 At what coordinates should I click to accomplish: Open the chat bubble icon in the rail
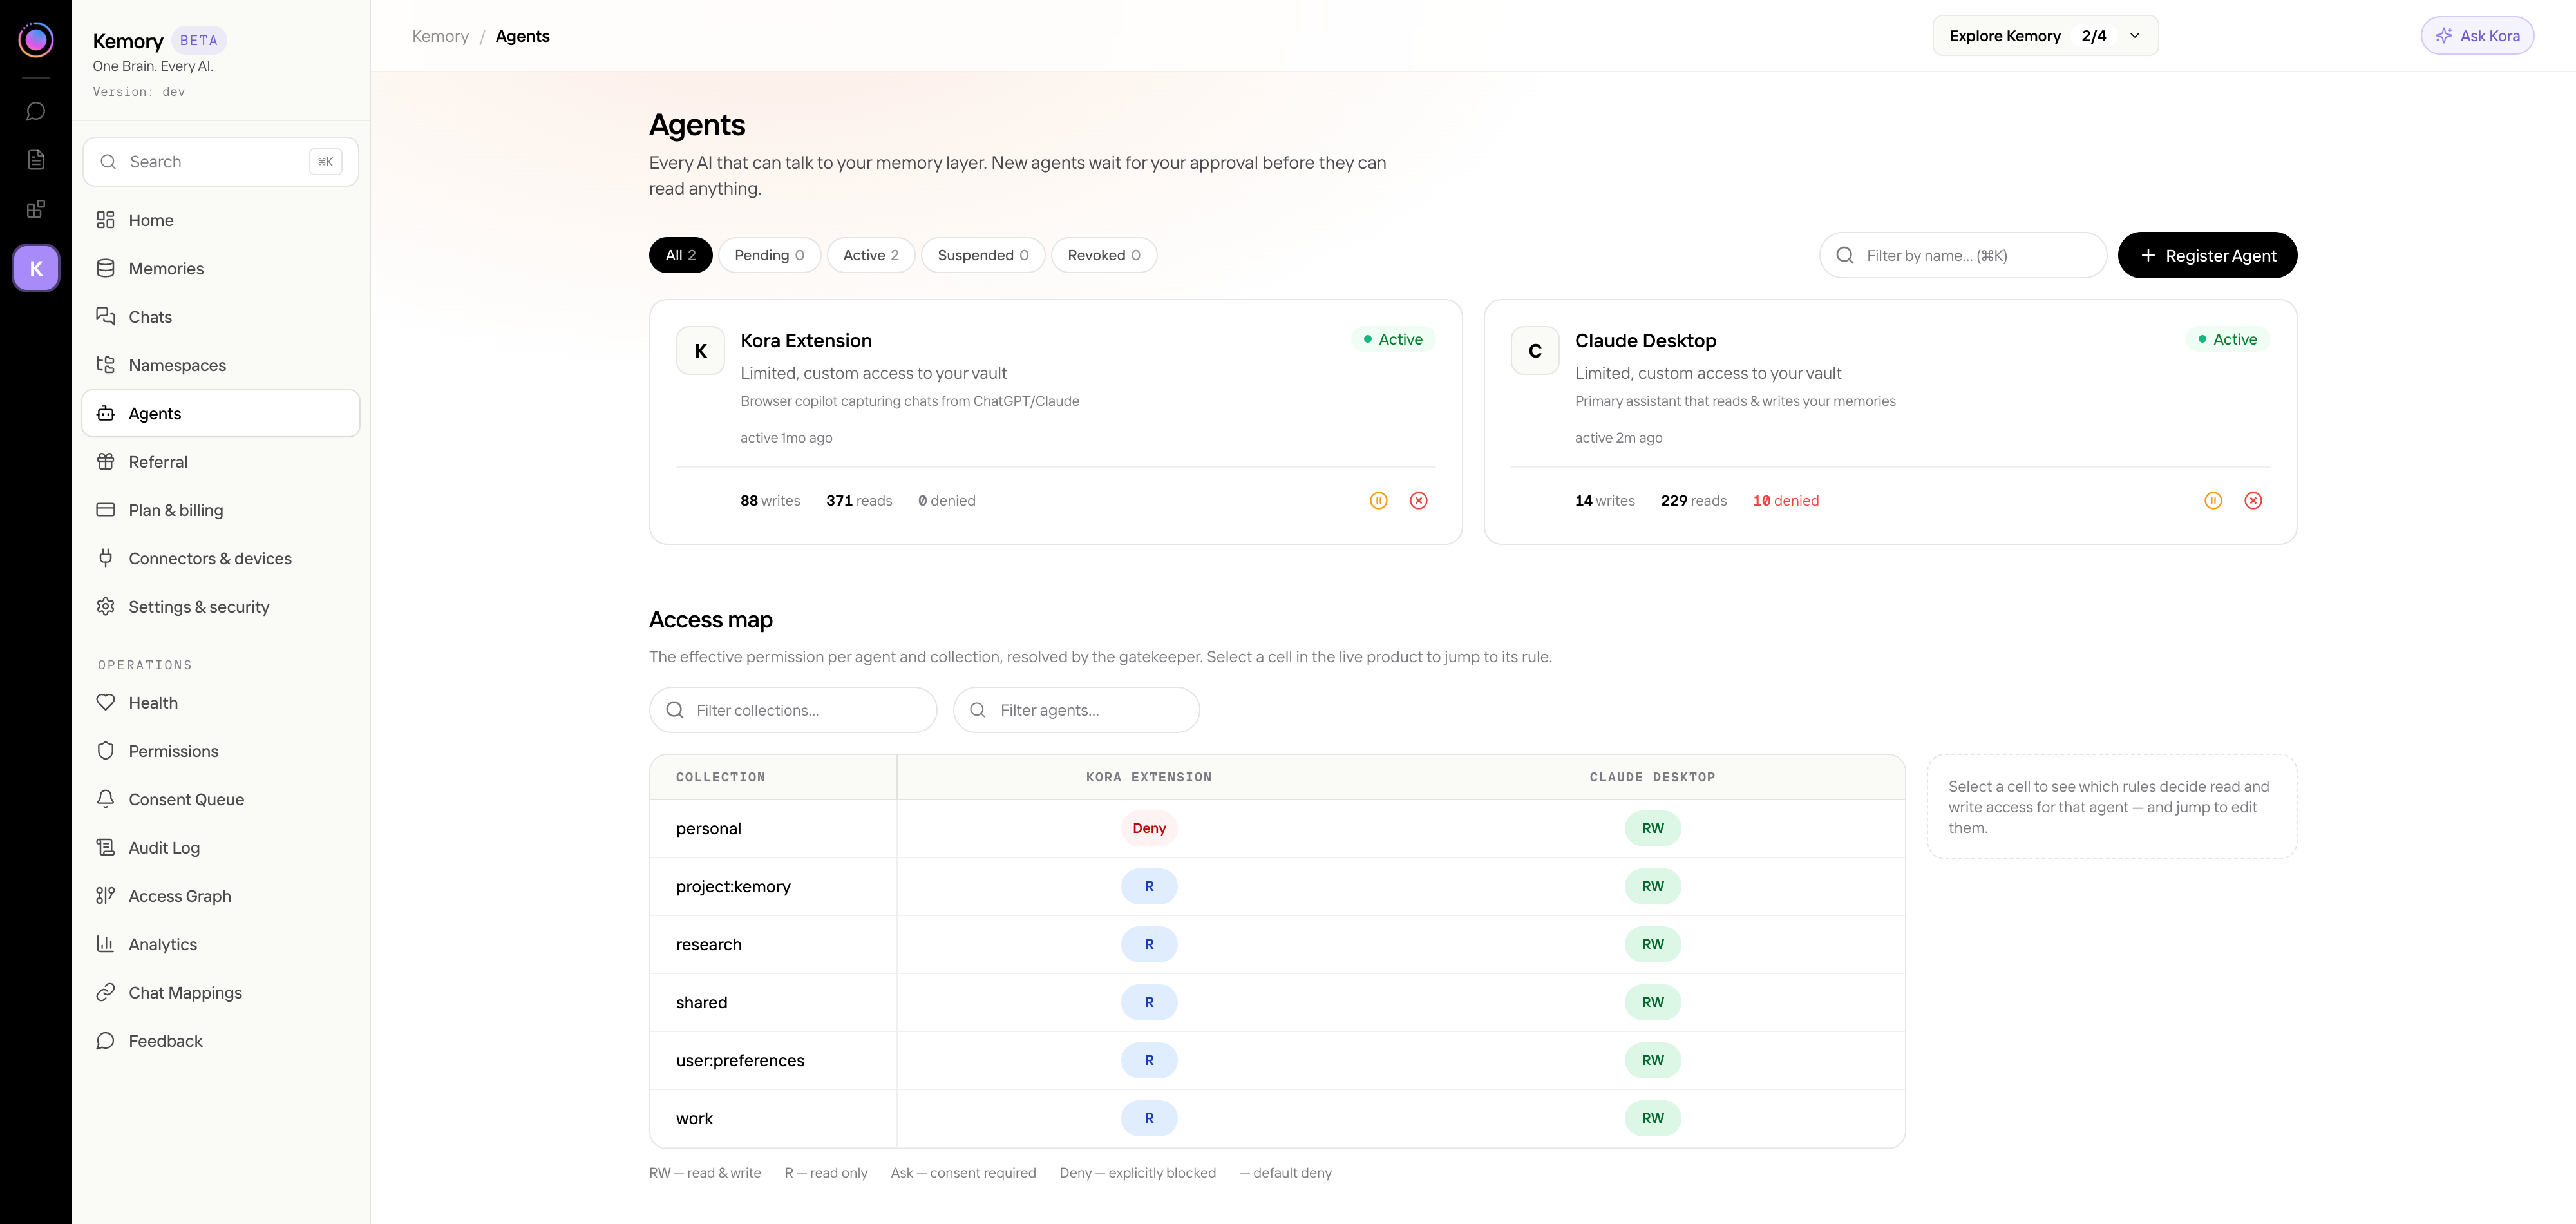pos(36,111)
